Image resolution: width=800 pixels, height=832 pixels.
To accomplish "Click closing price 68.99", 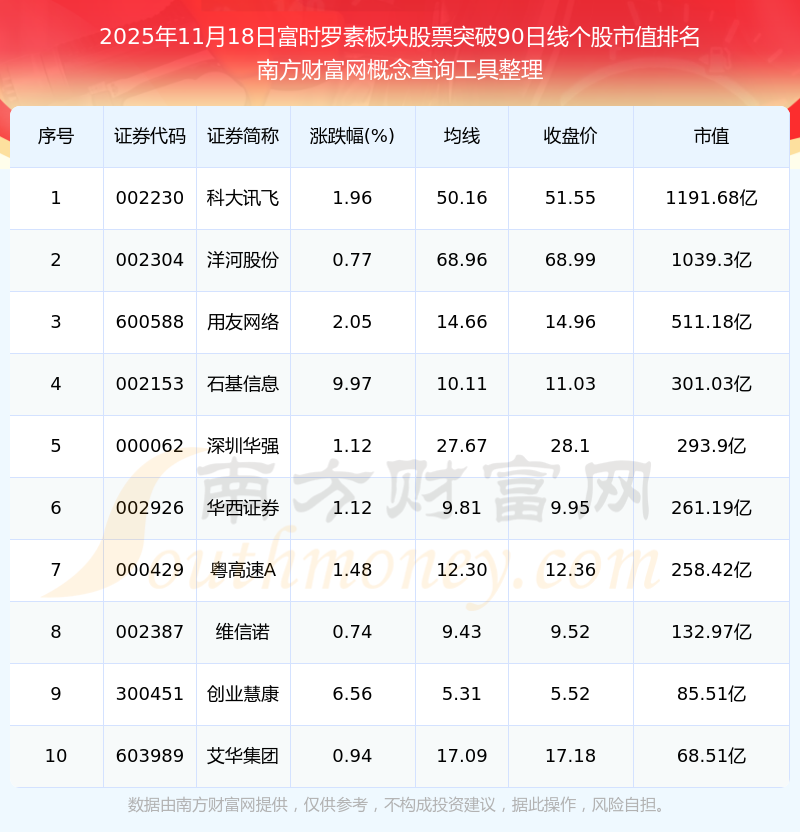I will 570,260.
